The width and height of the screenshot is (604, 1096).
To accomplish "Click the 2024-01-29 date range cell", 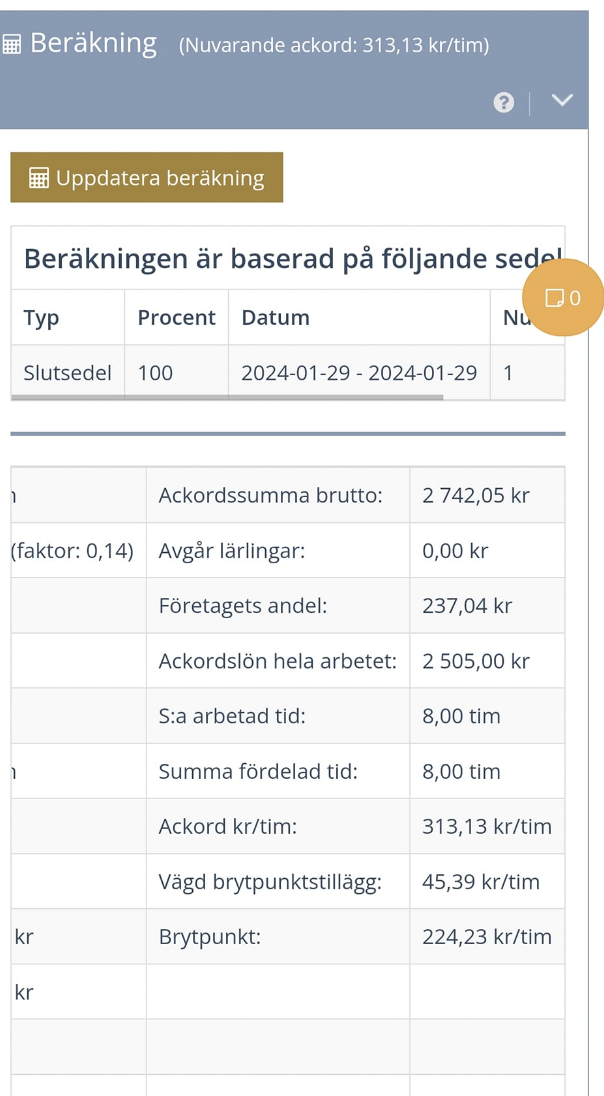I will click(359, 373).
